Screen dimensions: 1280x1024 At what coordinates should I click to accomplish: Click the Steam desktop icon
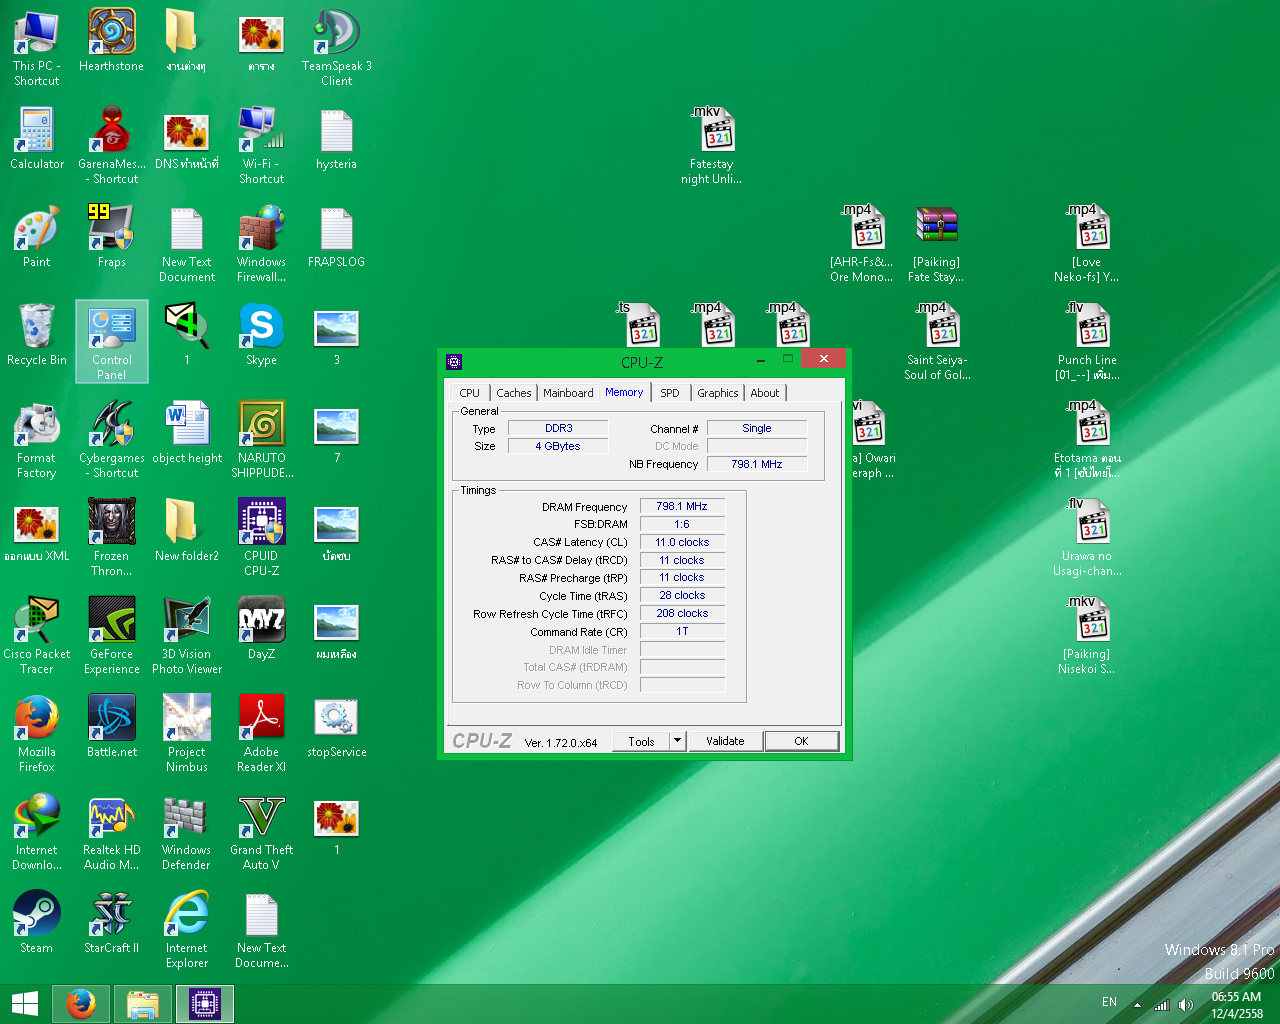[x=36, y=915]
